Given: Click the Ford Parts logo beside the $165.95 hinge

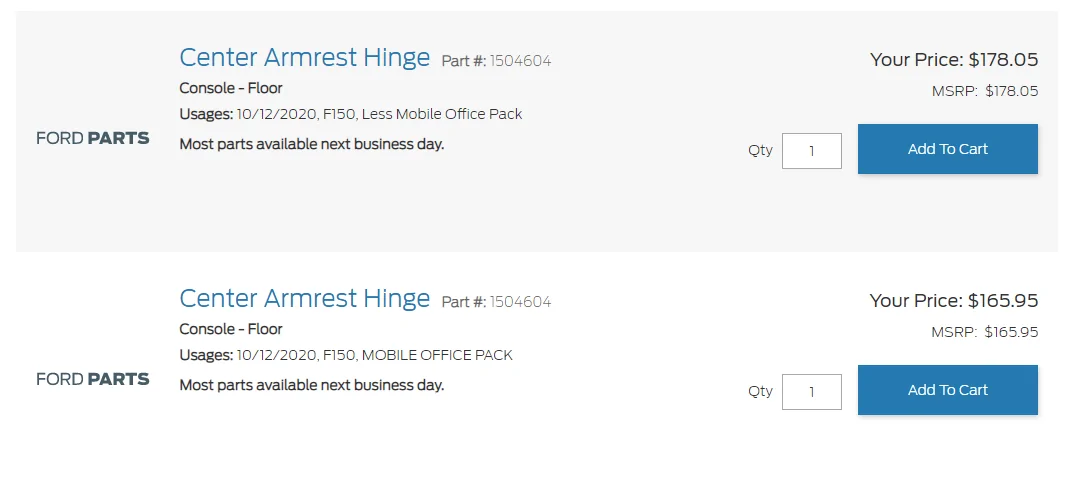Looking at the screenshot, I should click(x=92, y=379).
